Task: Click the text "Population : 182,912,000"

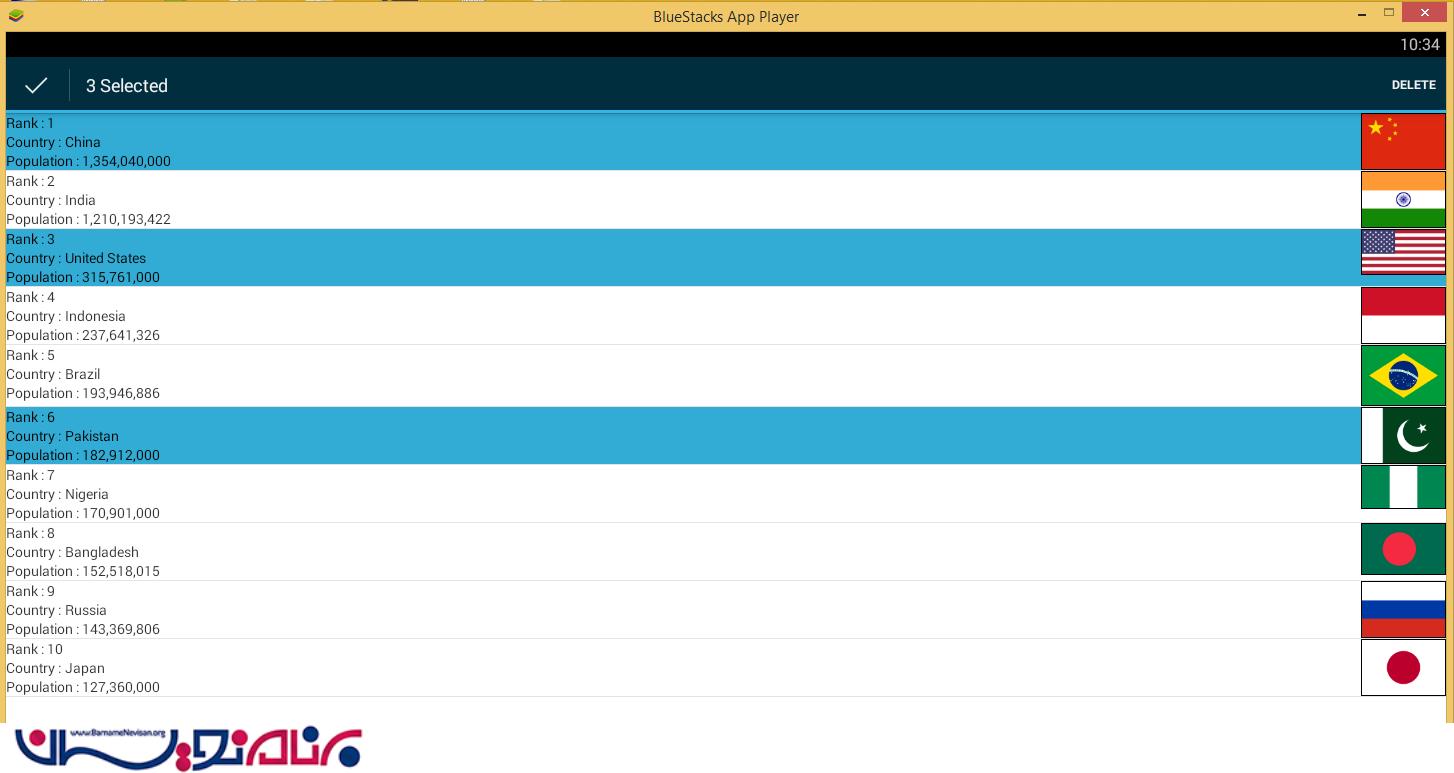Action: (83, 455)
